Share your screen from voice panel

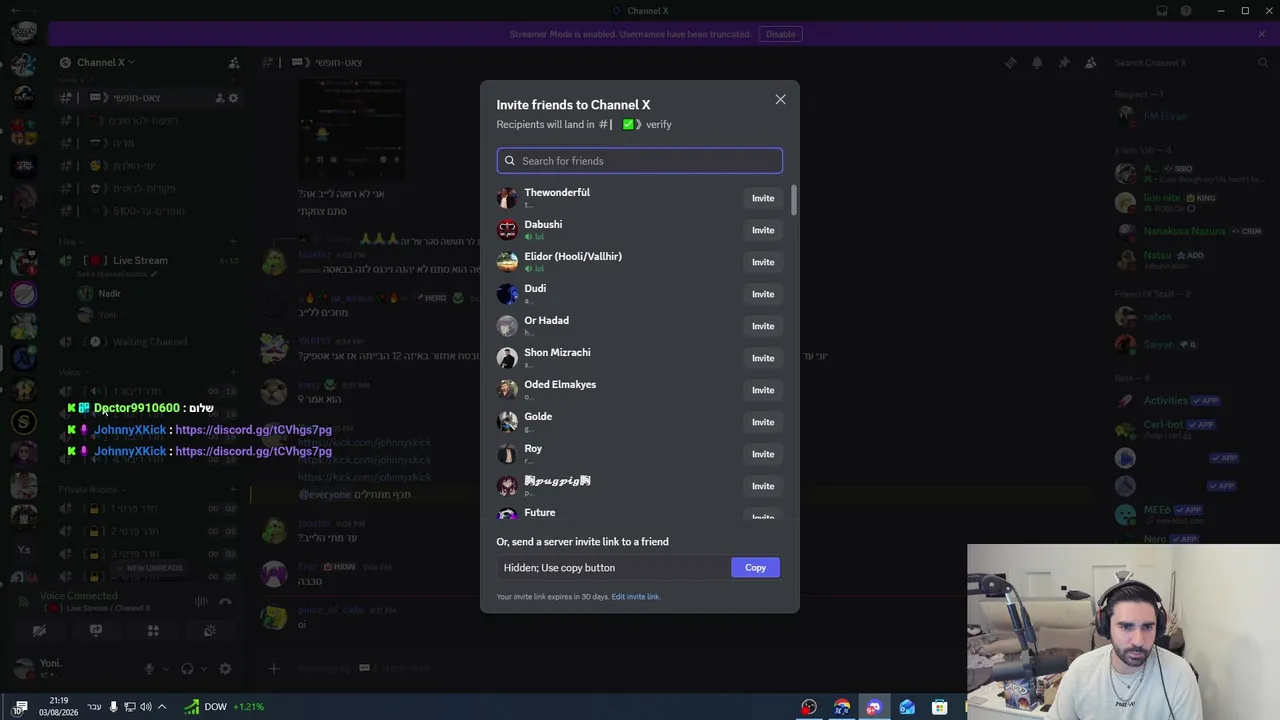click(x=96, y=631)
